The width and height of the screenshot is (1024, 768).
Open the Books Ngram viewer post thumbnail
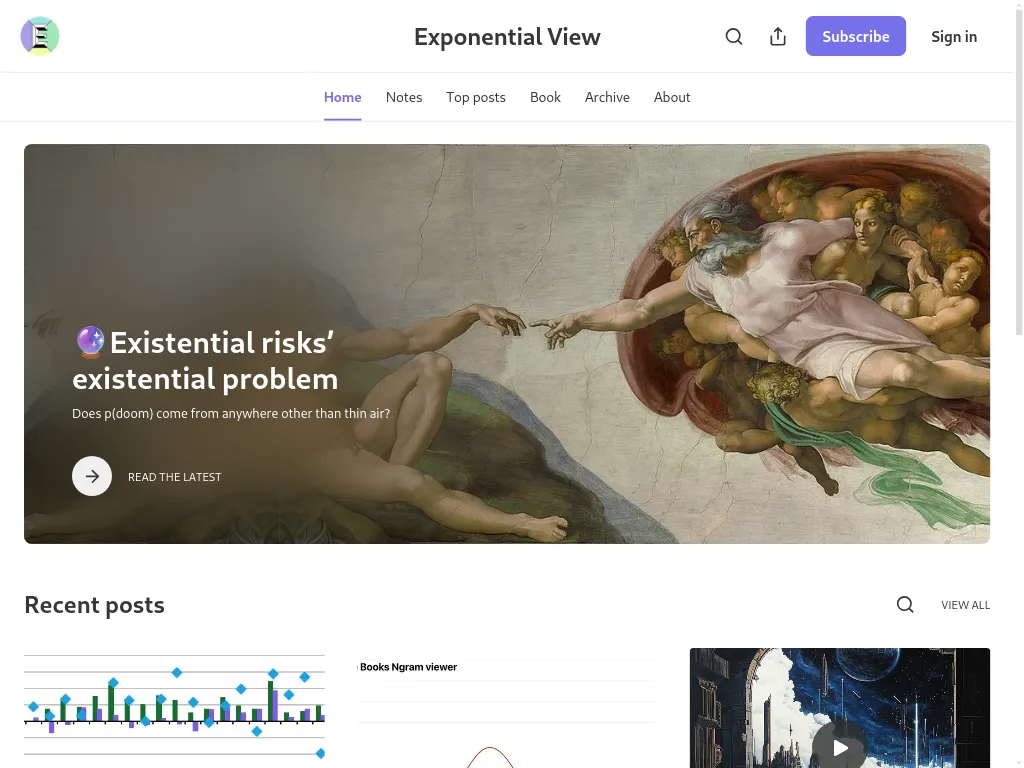click(x=507, y=708)
